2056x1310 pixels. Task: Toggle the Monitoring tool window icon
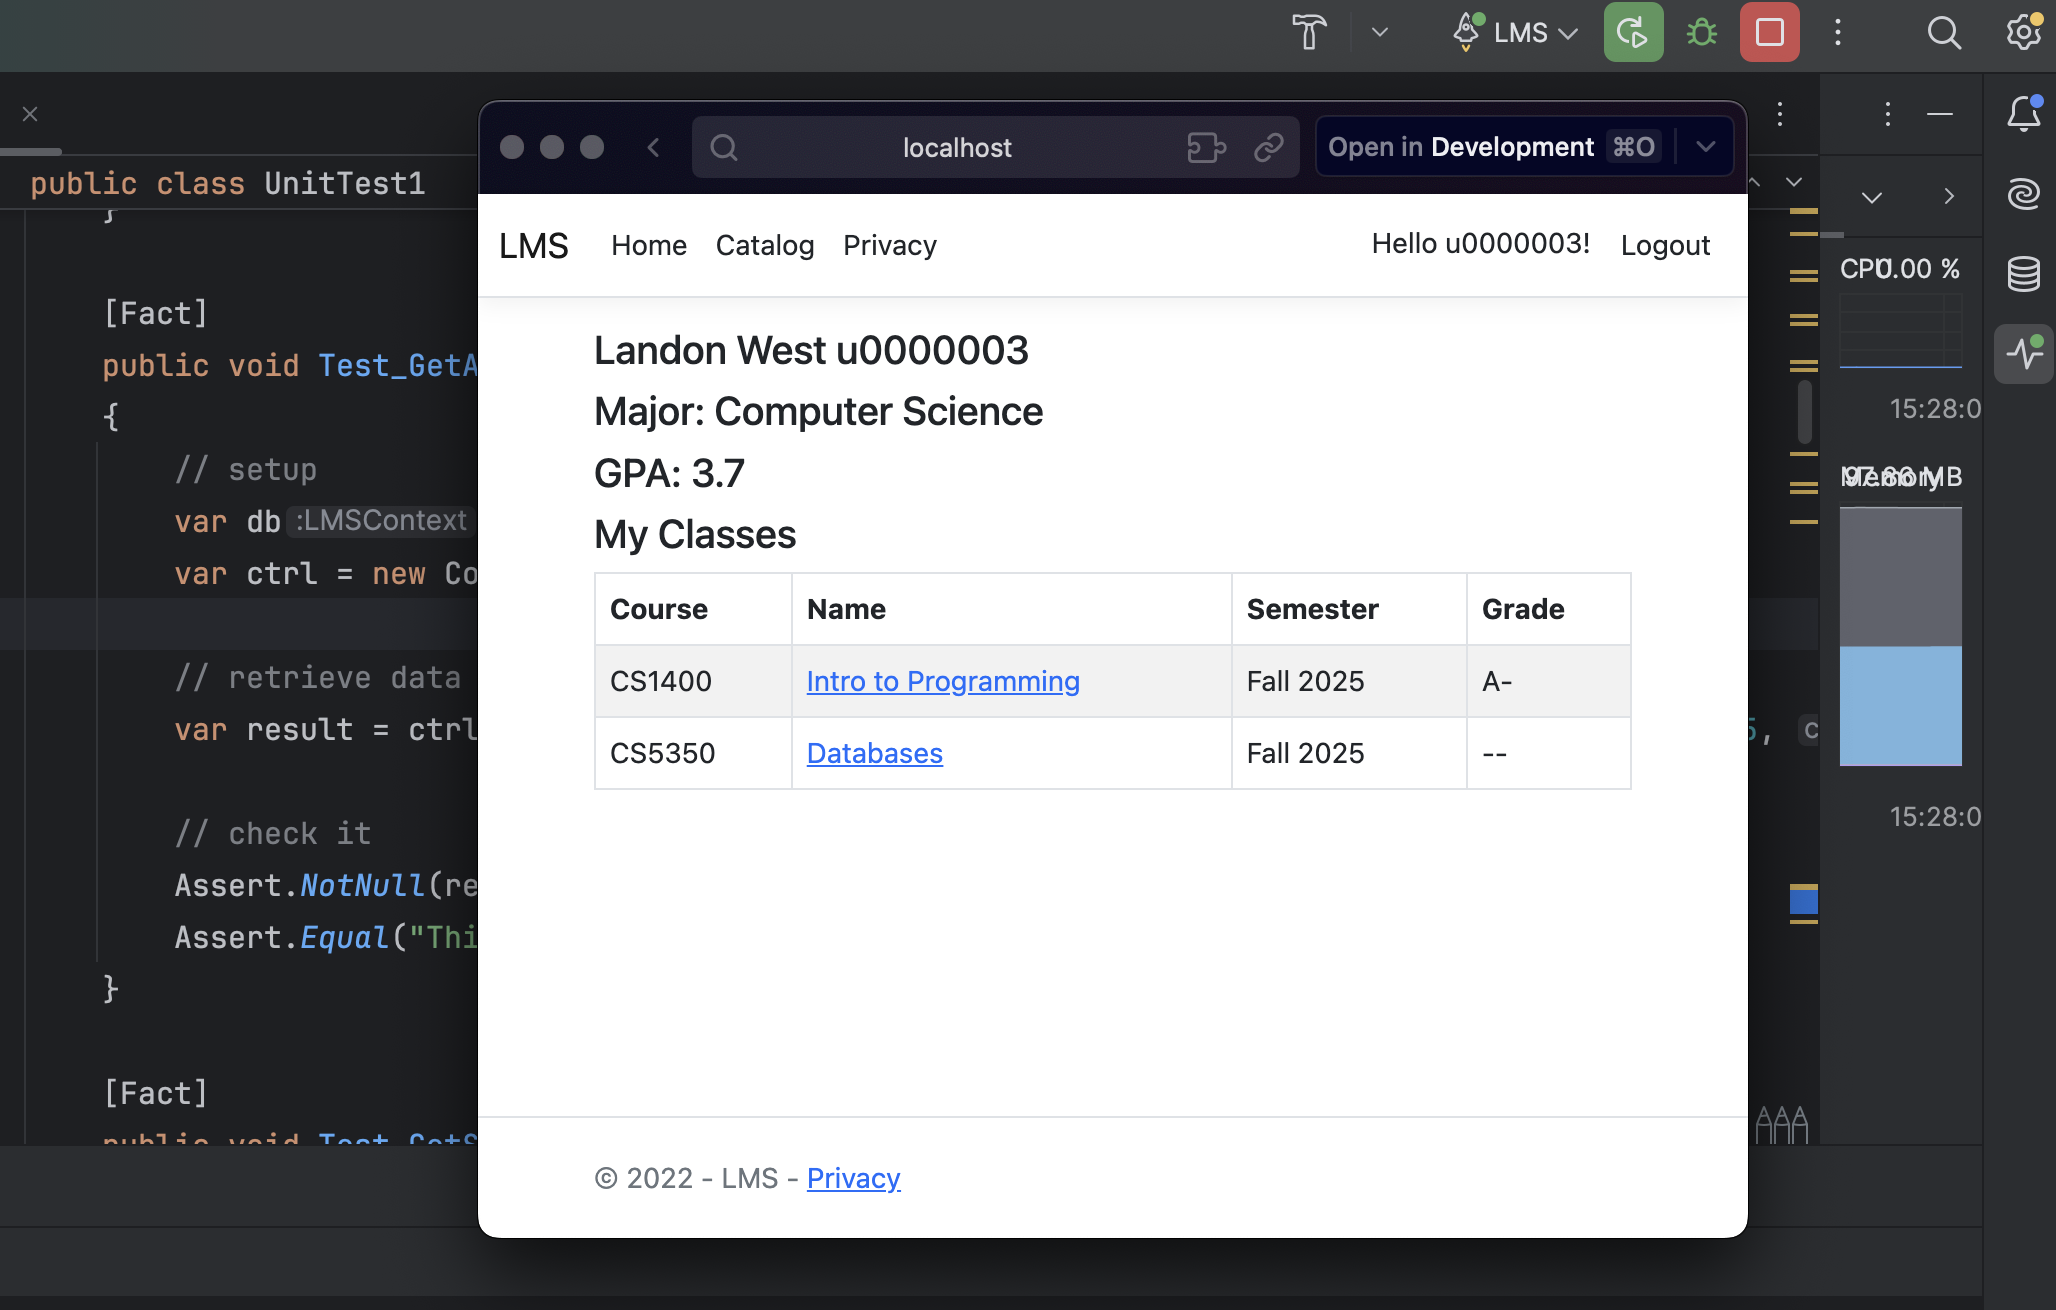[2023, 353]
